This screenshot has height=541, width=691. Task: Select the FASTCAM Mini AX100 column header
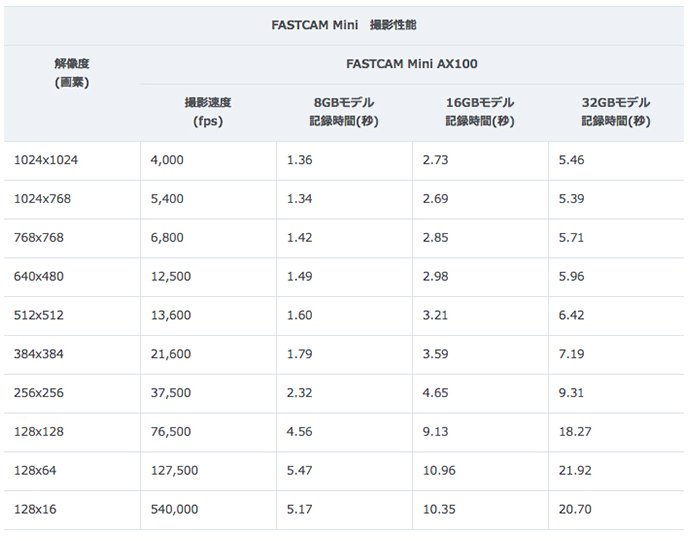[412, 64]
